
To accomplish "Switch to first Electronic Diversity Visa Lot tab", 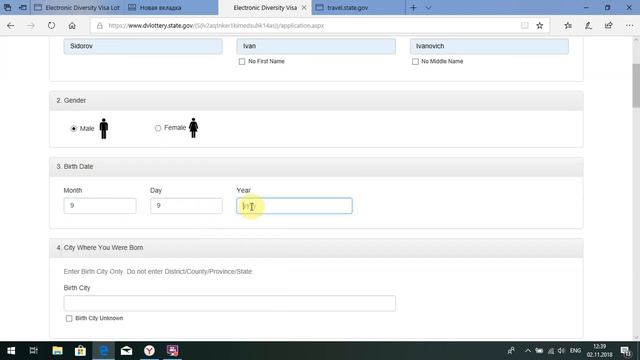I will coord(77,7).
